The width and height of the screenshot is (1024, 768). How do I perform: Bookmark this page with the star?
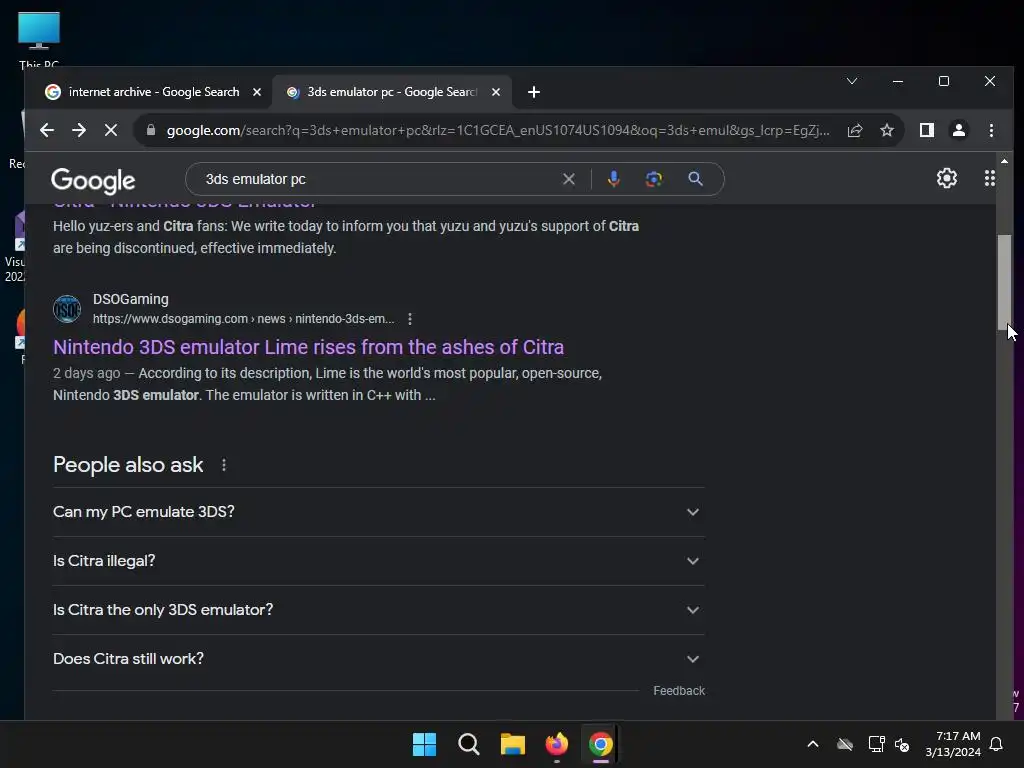point(886,130)
